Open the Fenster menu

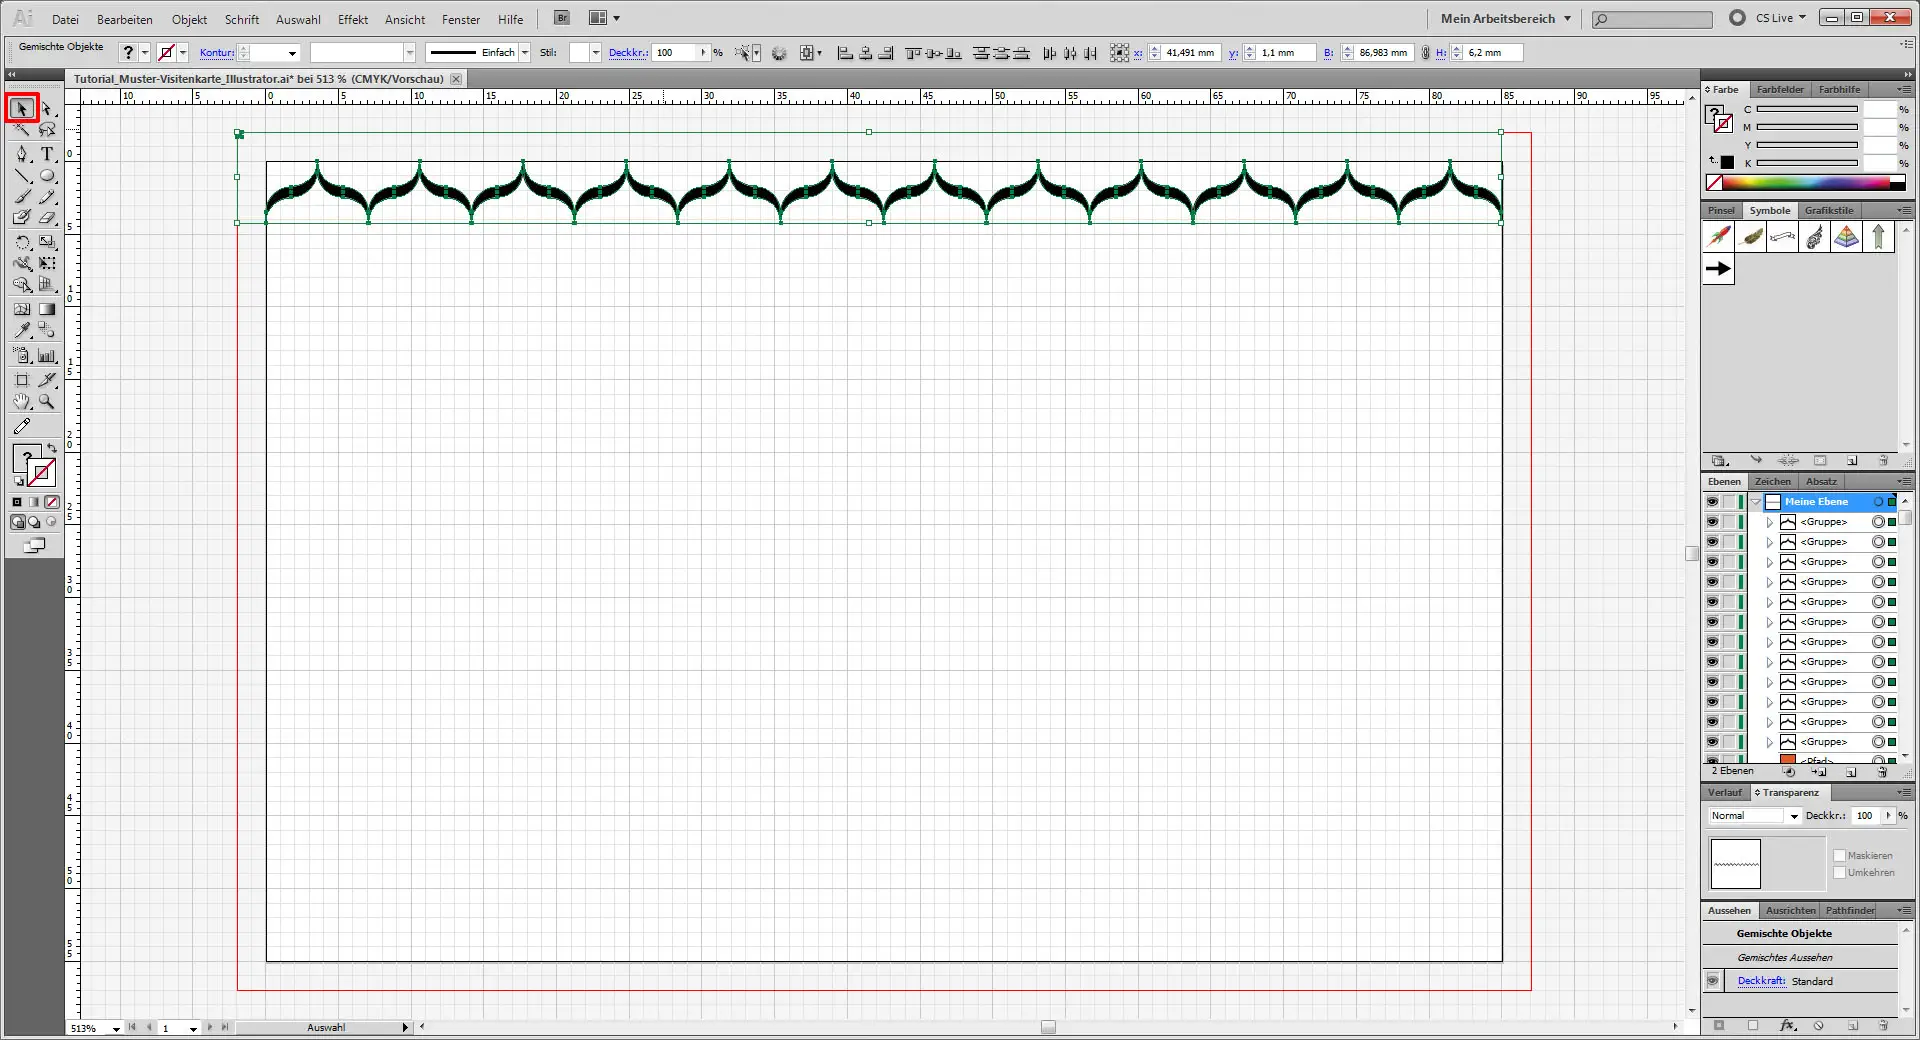click(459, 19)
